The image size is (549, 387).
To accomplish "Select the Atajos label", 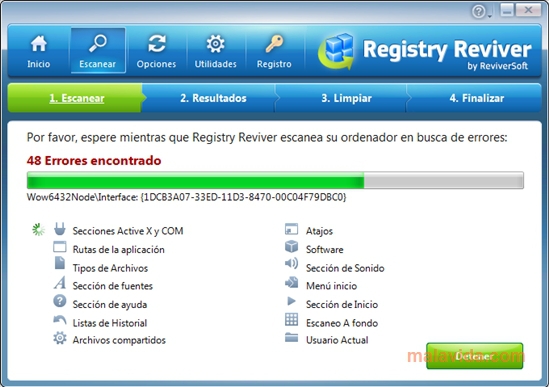I will 319,231.
